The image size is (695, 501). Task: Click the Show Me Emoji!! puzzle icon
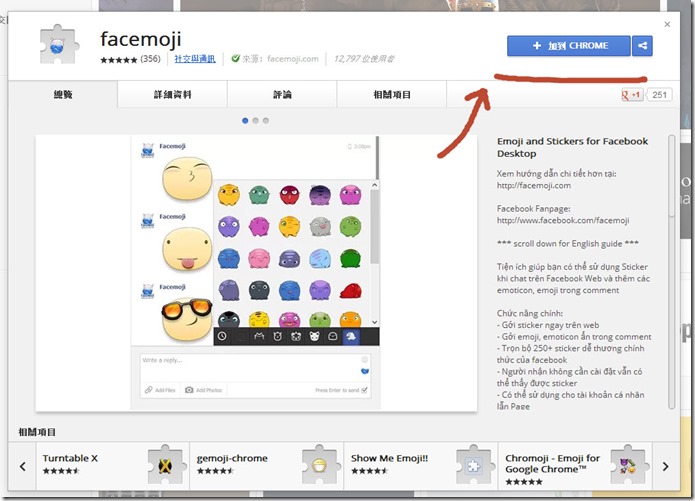tap(474, 465)
